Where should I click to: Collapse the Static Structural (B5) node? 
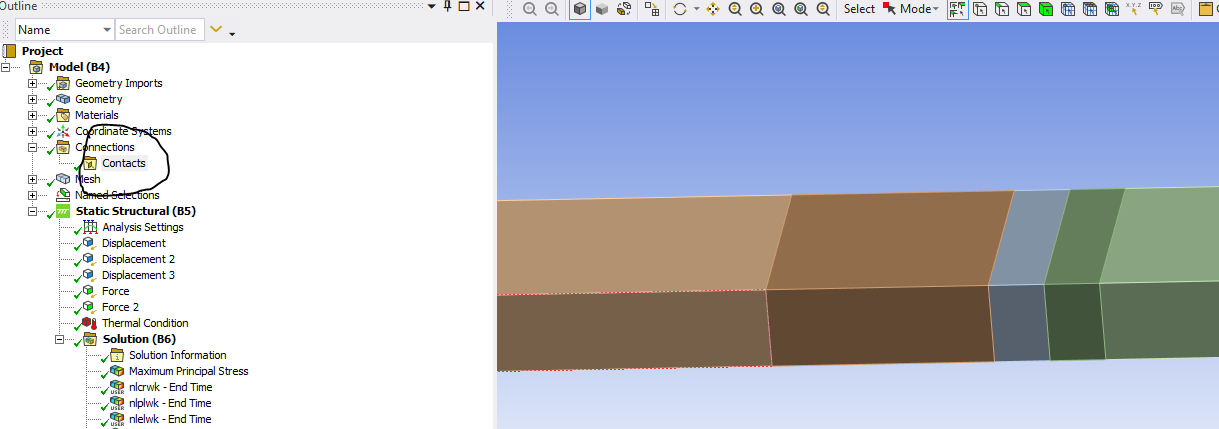coord(32,211)
